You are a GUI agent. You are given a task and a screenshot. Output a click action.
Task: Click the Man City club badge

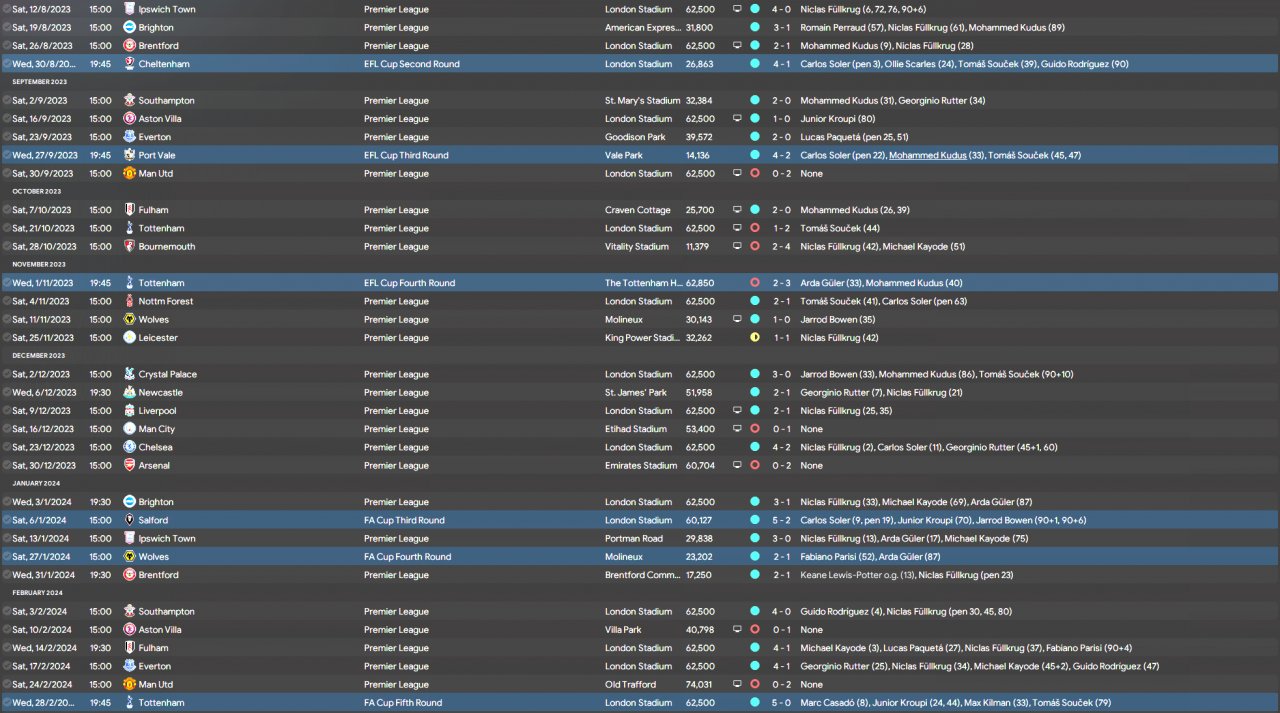tap(130, 429)
